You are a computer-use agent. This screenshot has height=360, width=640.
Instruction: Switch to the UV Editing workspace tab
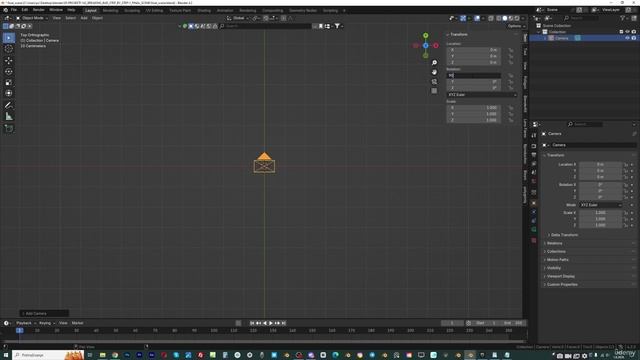coord(154,11)
